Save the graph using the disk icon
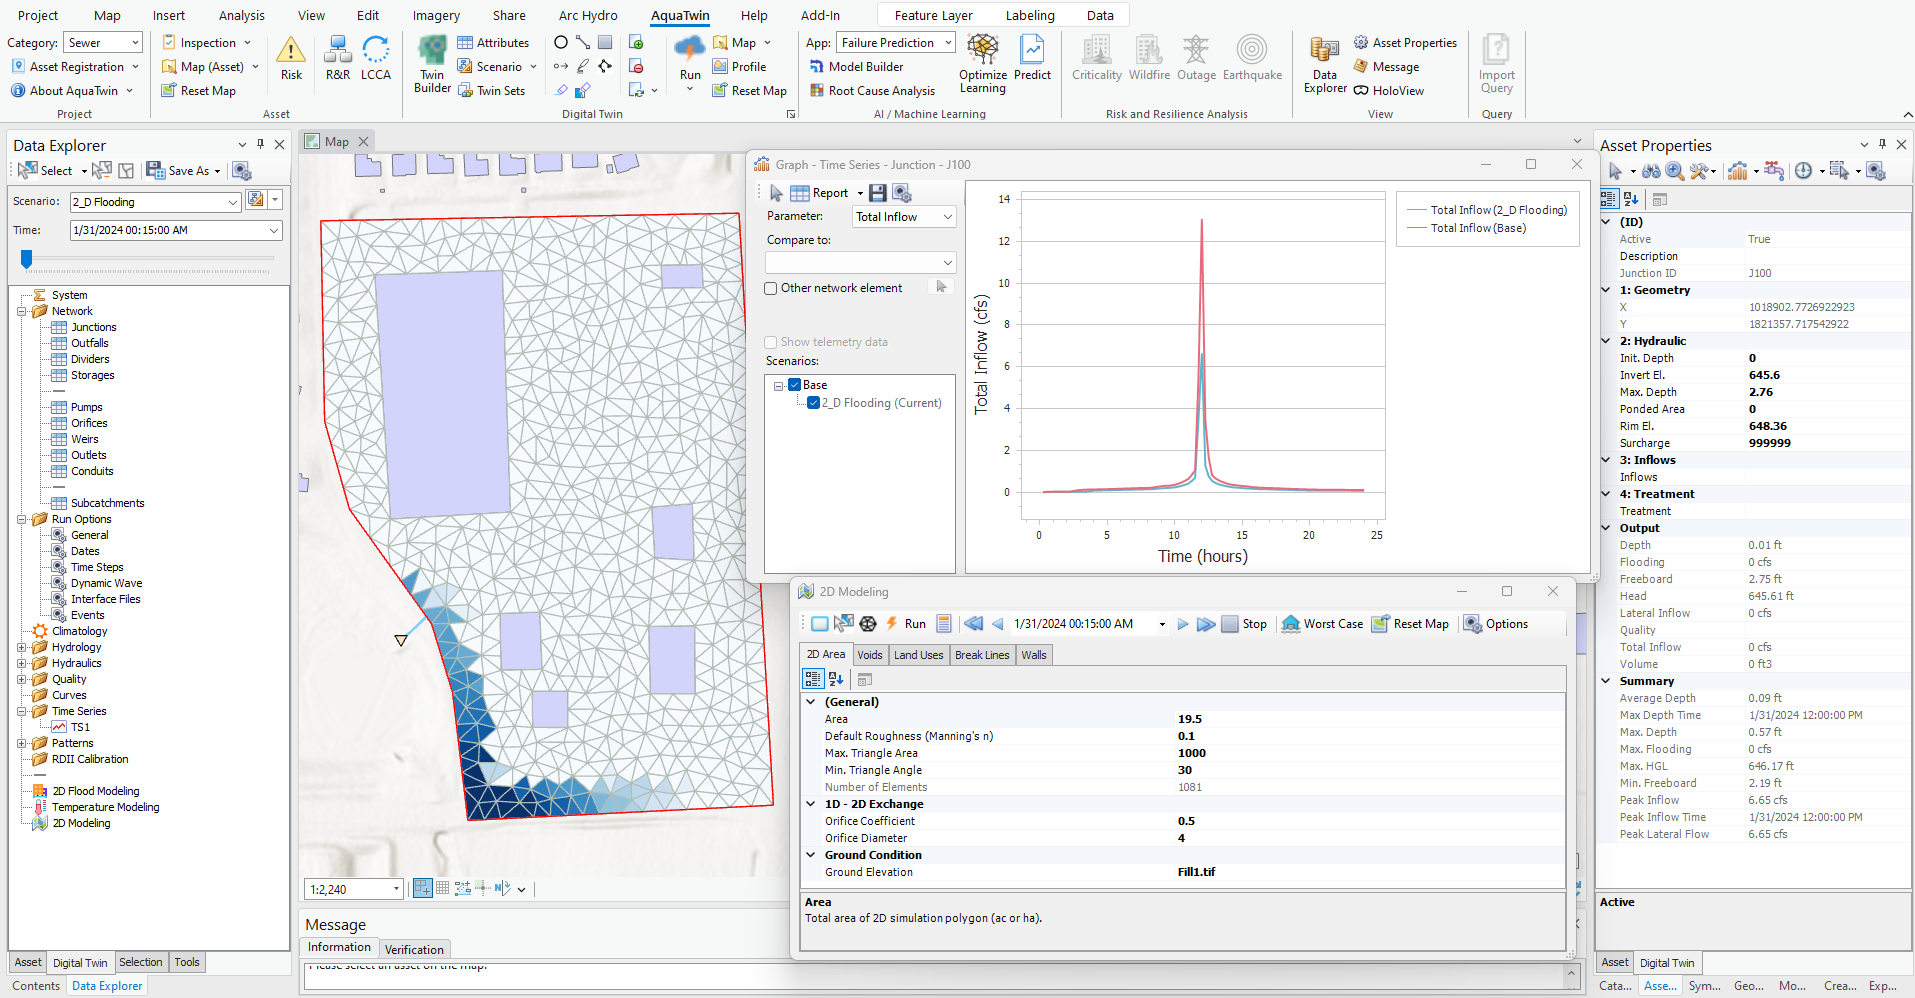Screen dimensions: 1915x998 pos(878,193)
